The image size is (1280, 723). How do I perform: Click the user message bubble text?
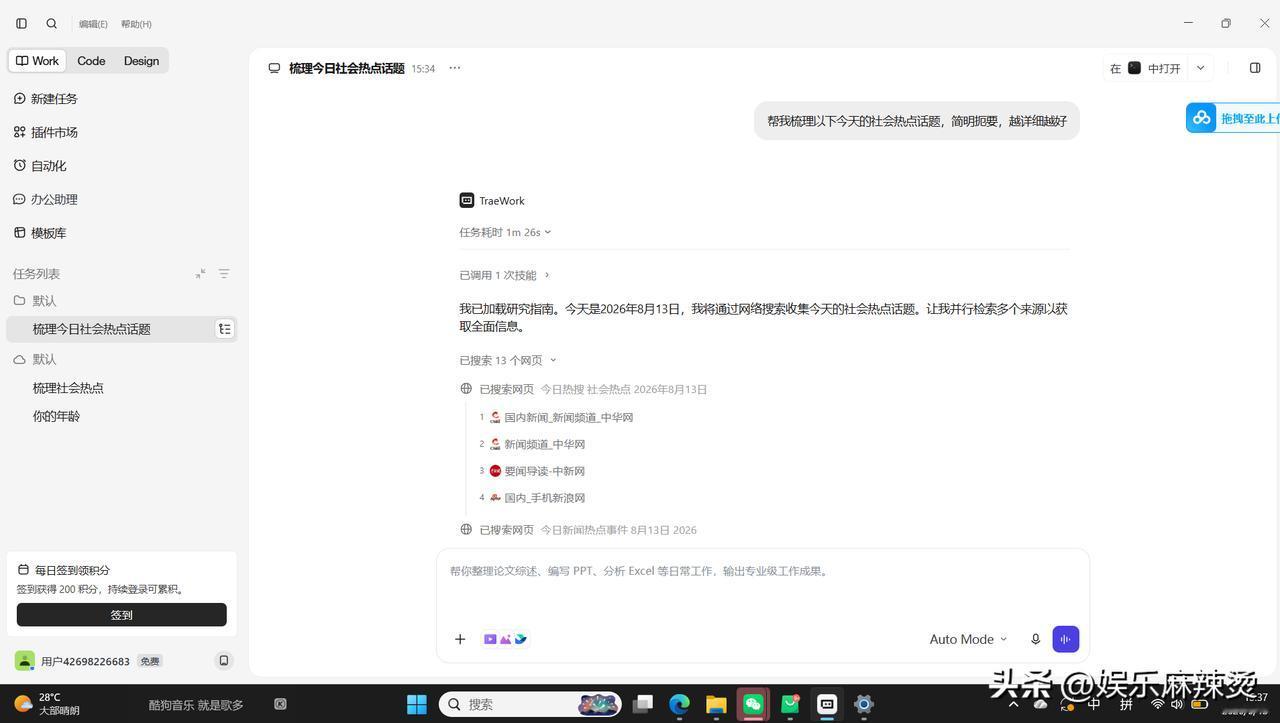pos(917,121)
